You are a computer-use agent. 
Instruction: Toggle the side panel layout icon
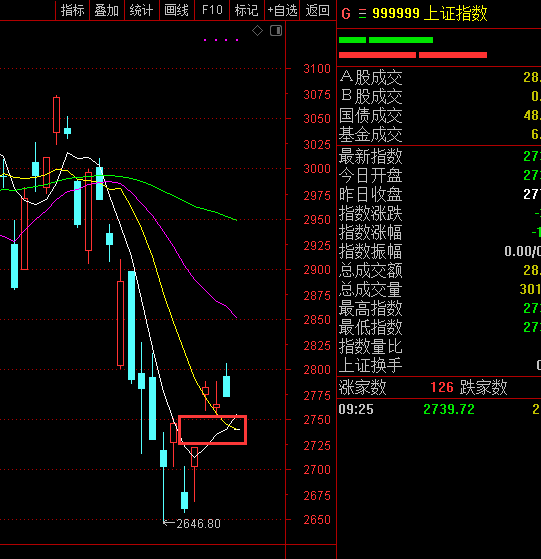[x=276, y=31]
